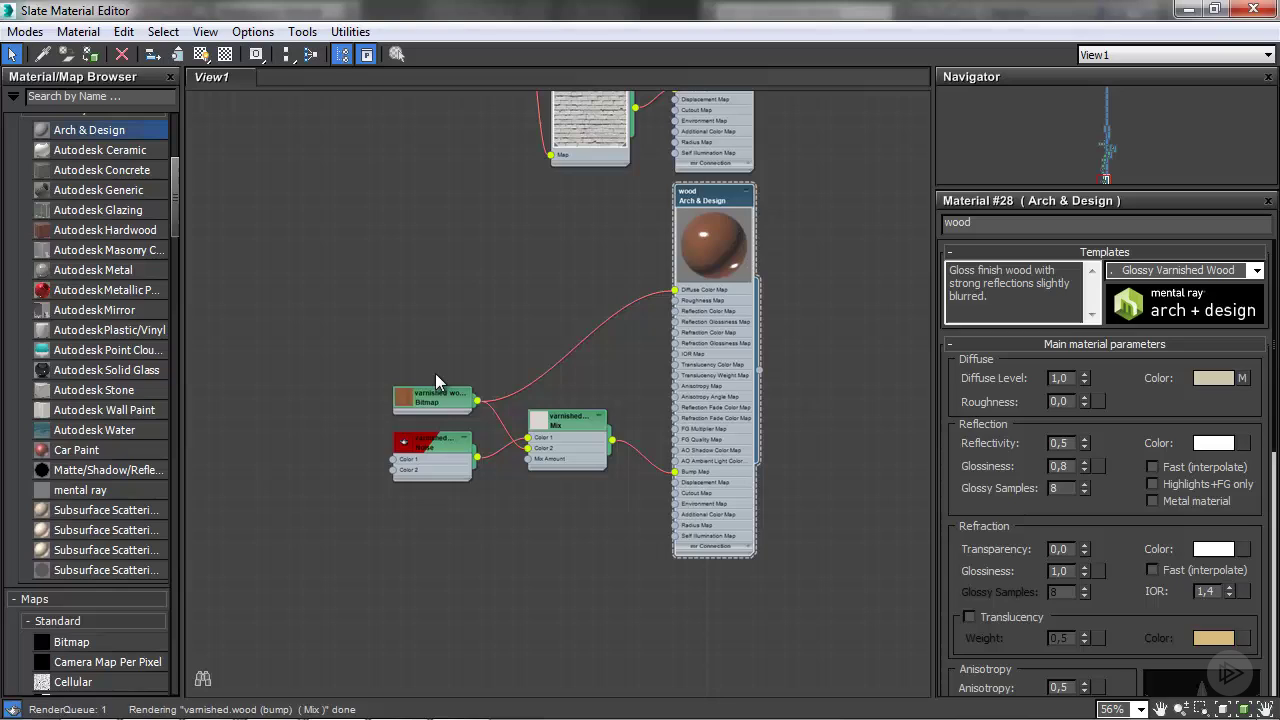Click Zoom Extents Selected green cube icon
Image resolution: width=1280 pixels, height=720 pixels.
point(1246,709)
